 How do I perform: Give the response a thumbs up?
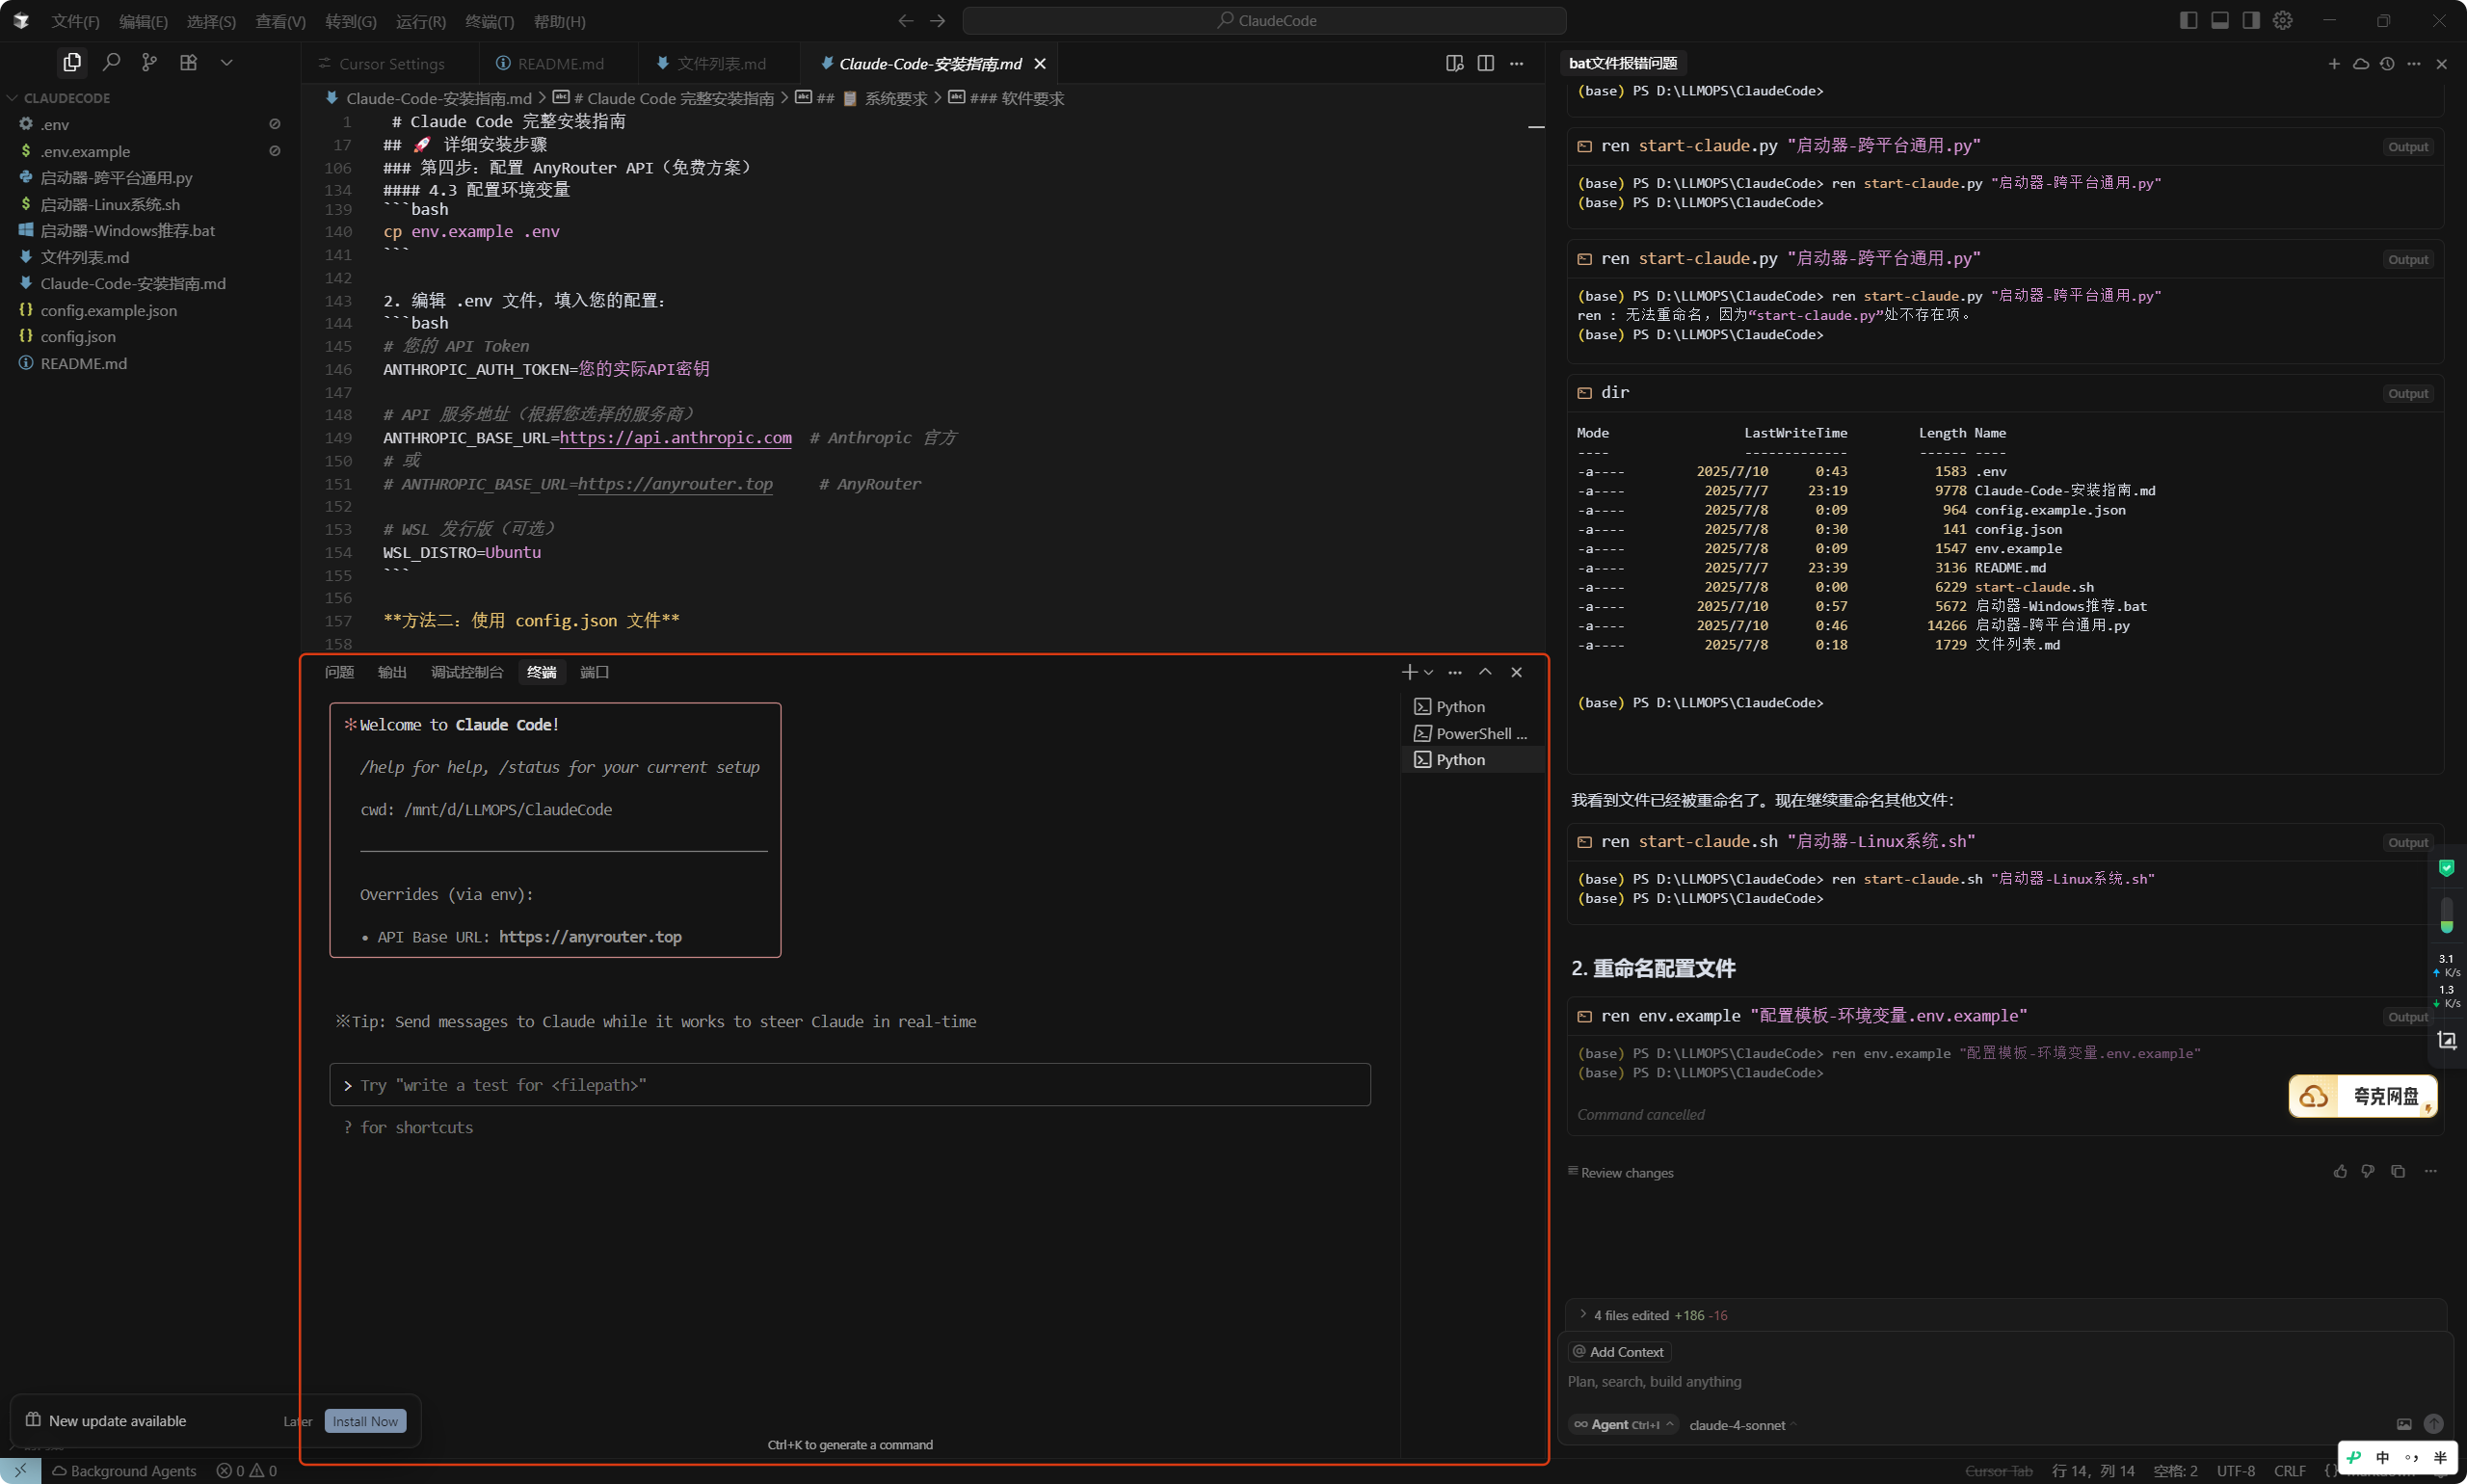2340,1171
